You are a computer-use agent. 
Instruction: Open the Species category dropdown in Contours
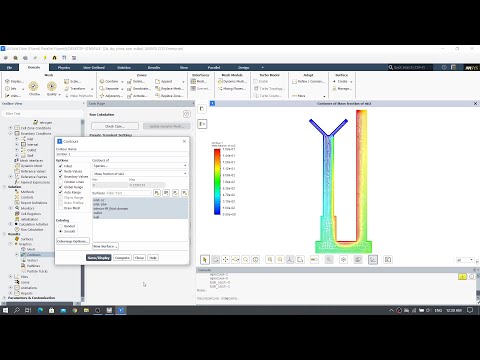click(x=140, y=166)
